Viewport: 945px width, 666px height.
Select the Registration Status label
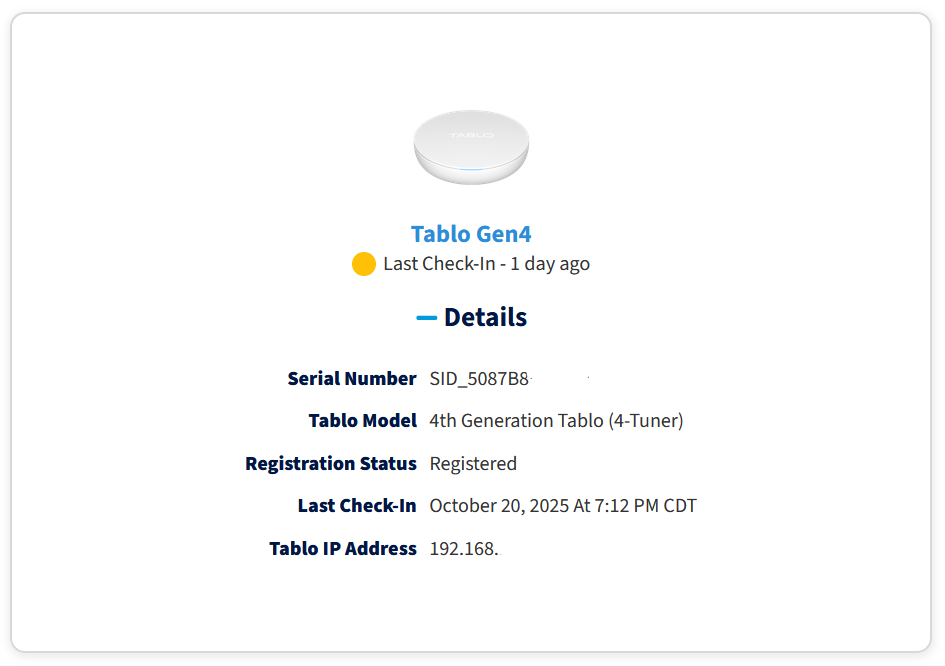click(x=331, y=464)
